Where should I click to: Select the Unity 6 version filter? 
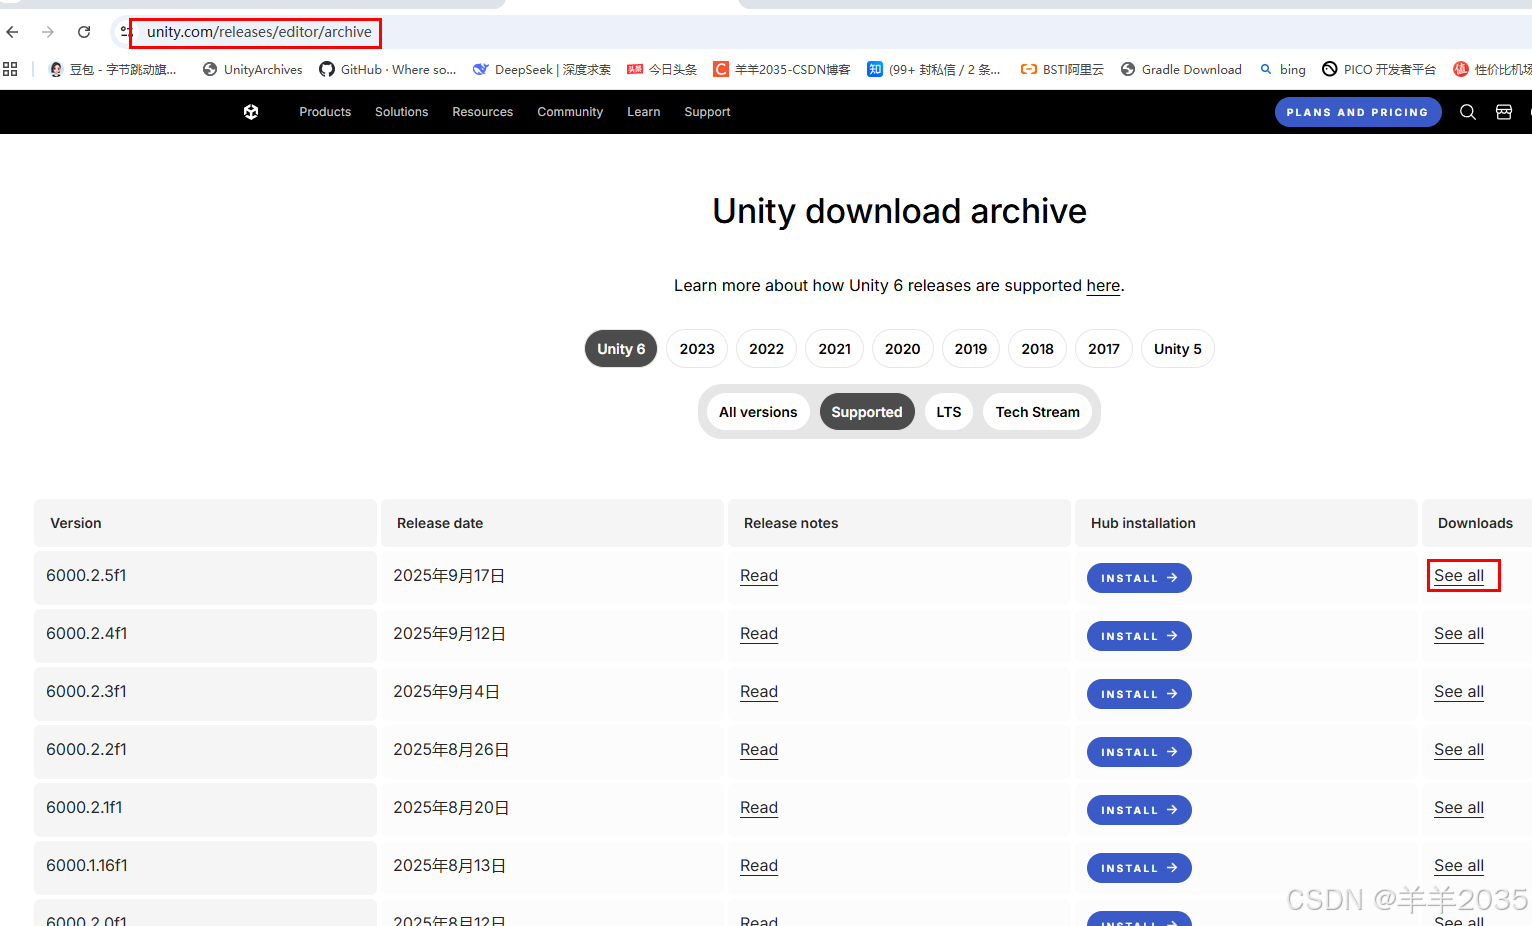point(621,349)
